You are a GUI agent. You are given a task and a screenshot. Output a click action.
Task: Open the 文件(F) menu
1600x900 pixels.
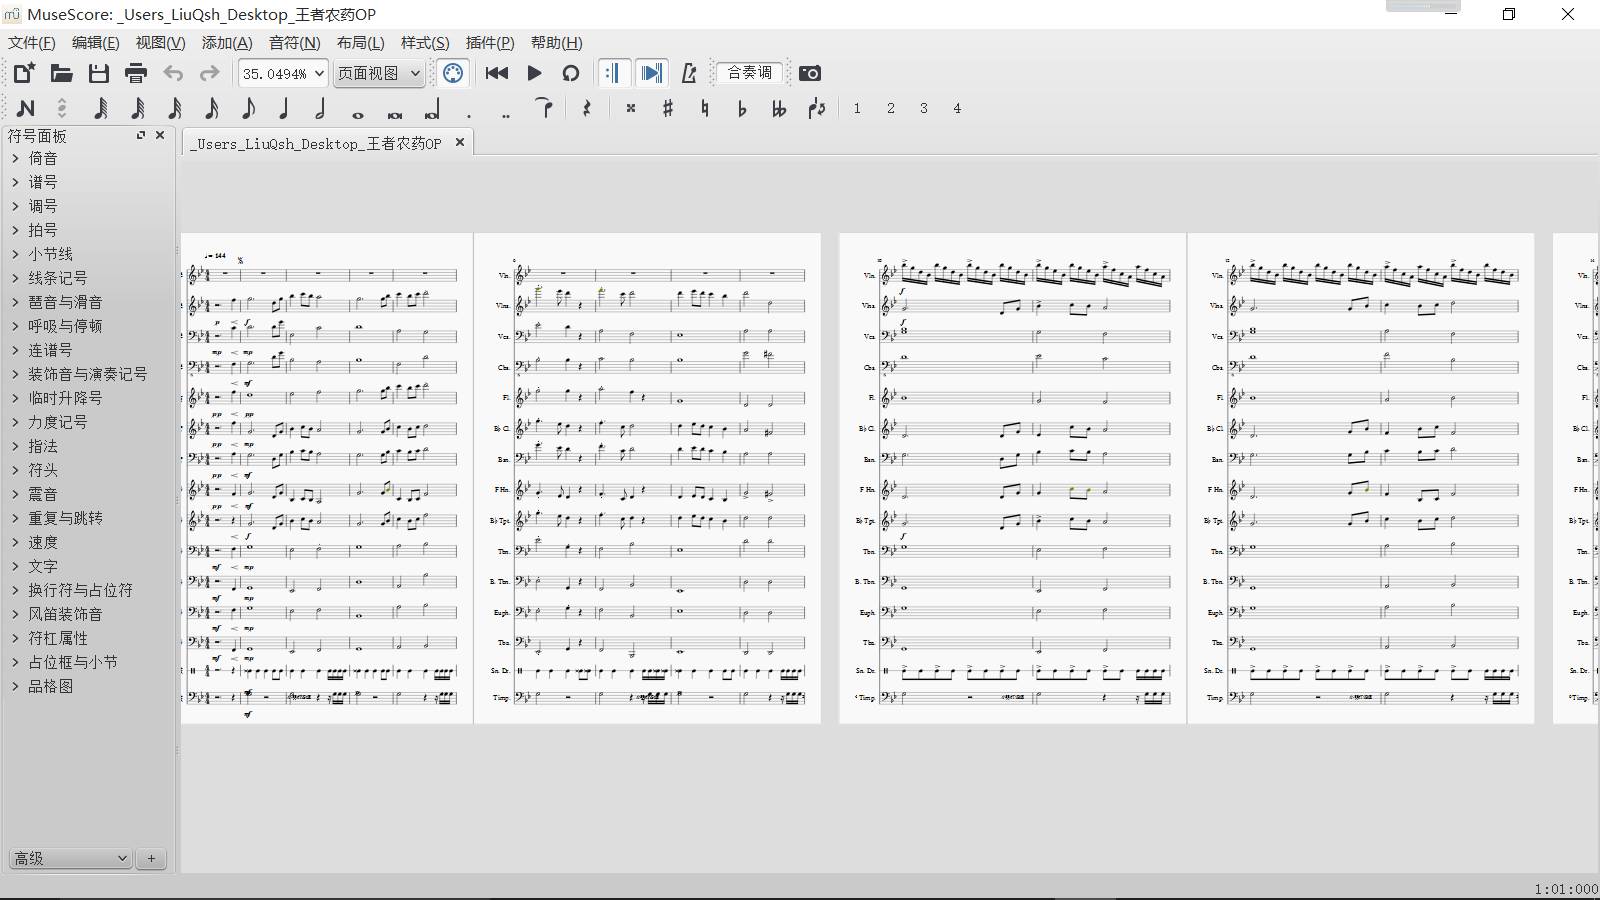click(x=32, y=42)
